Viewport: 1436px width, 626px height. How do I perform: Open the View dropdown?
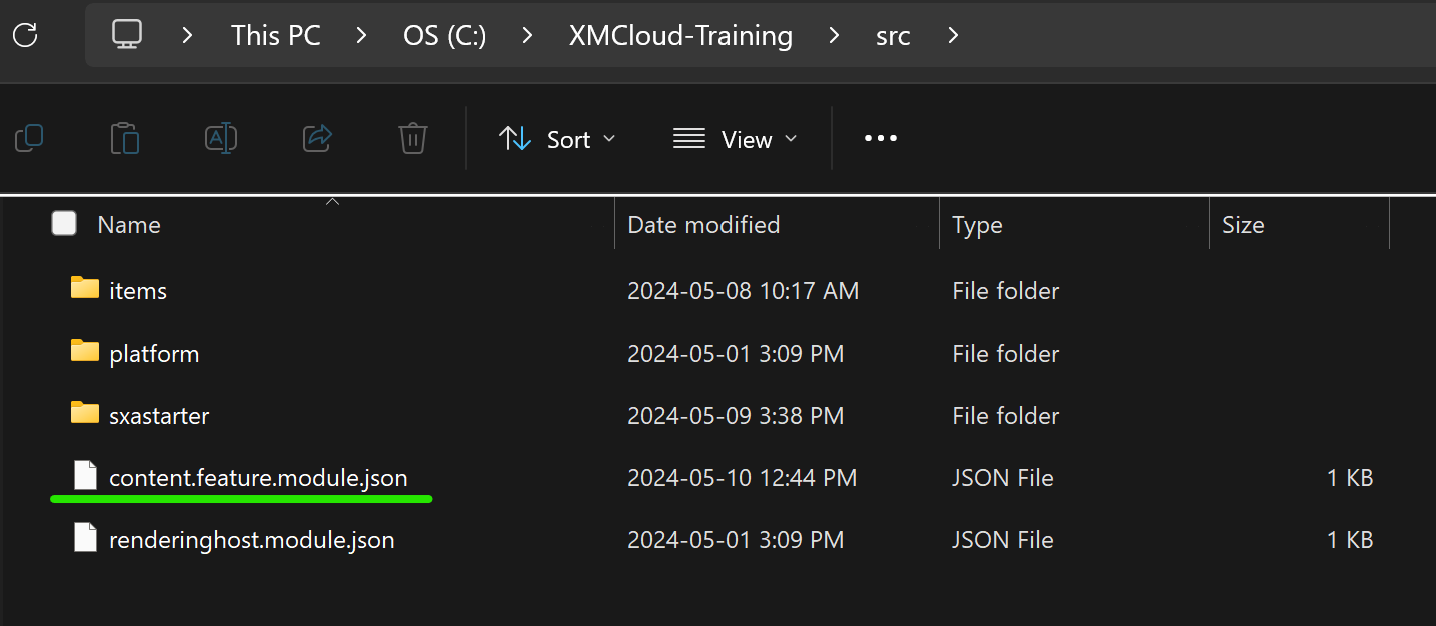[735, 139]
